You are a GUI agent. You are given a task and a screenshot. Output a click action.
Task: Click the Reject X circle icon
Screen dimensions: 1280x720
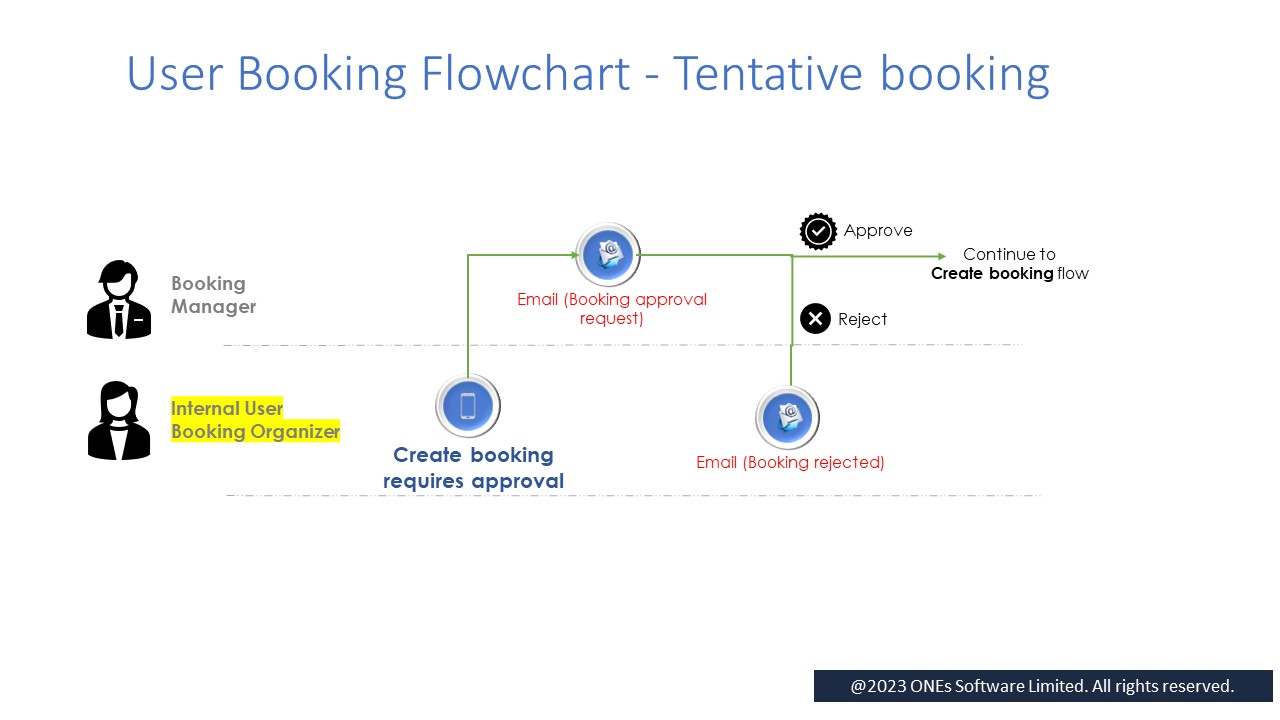tap(816, 319)
